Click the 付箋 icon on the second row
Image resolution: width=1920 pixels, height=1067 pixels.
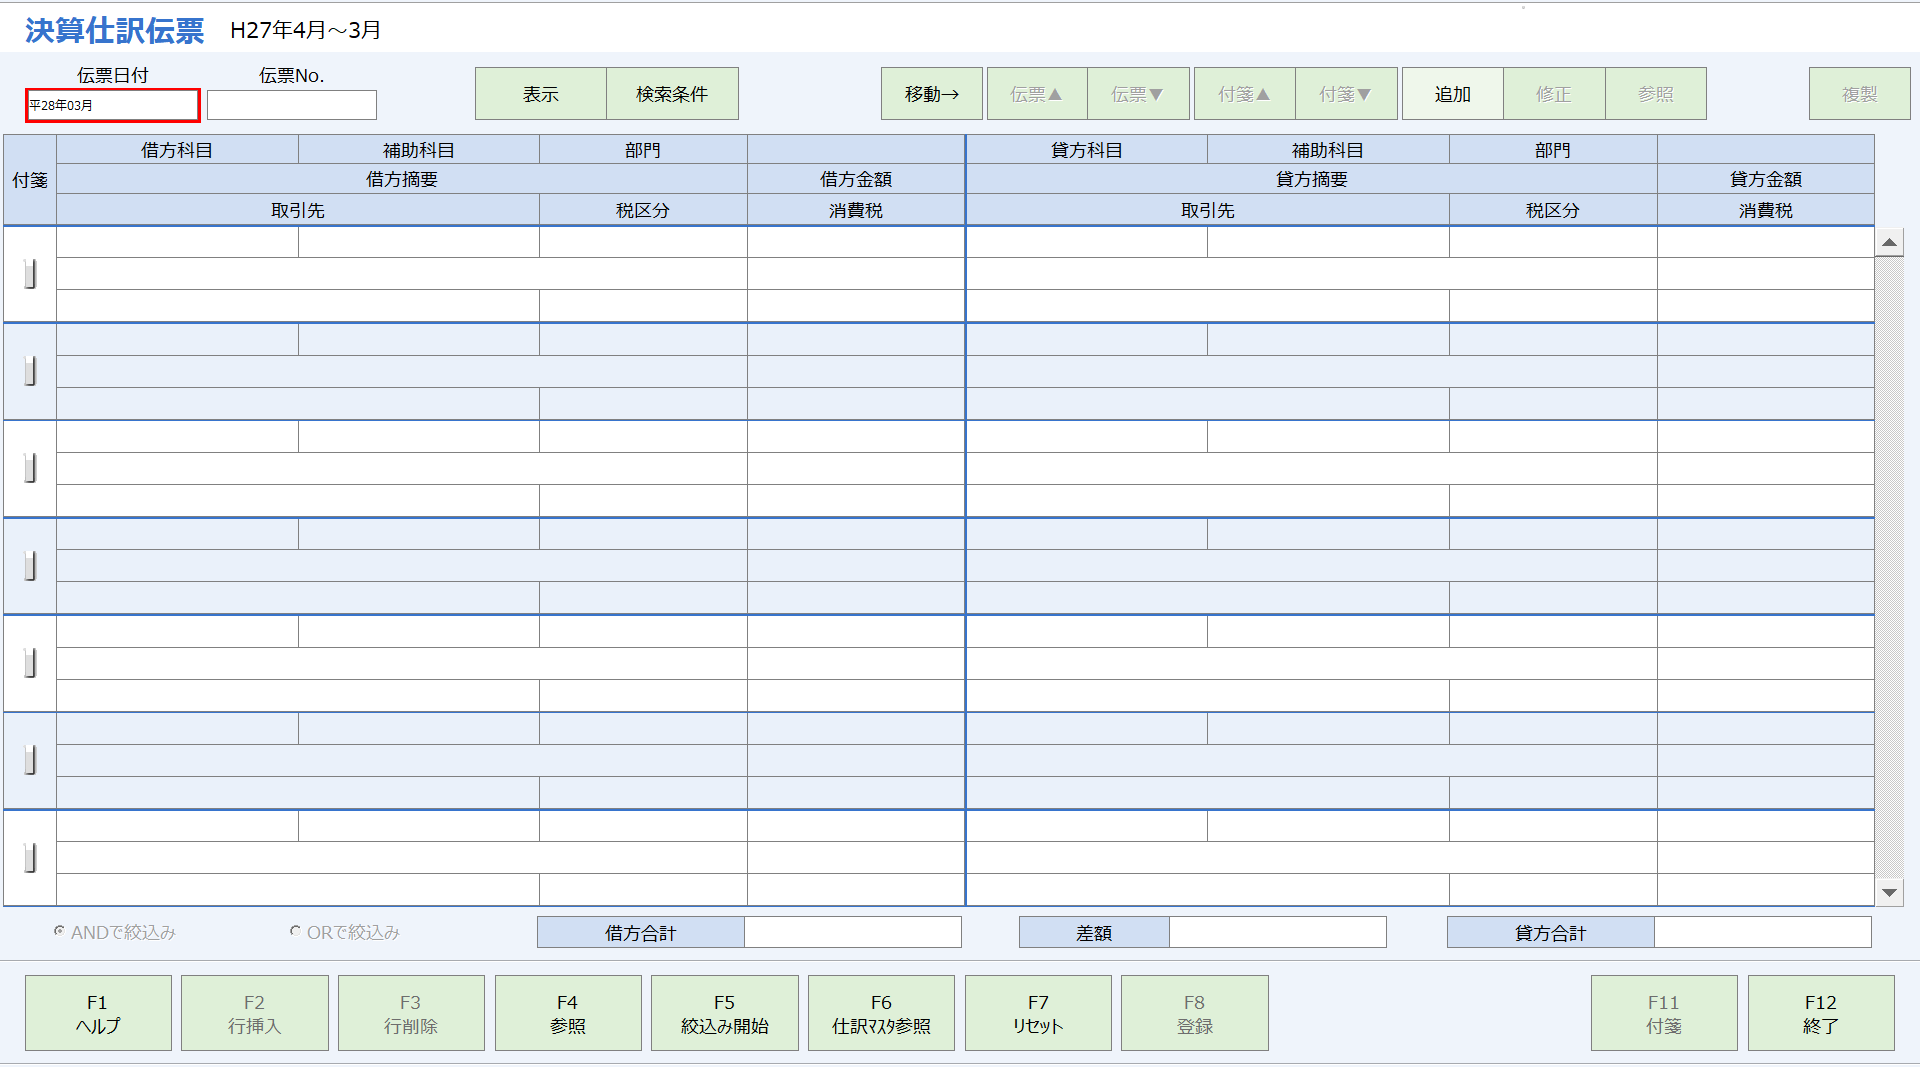click(30, 371)
